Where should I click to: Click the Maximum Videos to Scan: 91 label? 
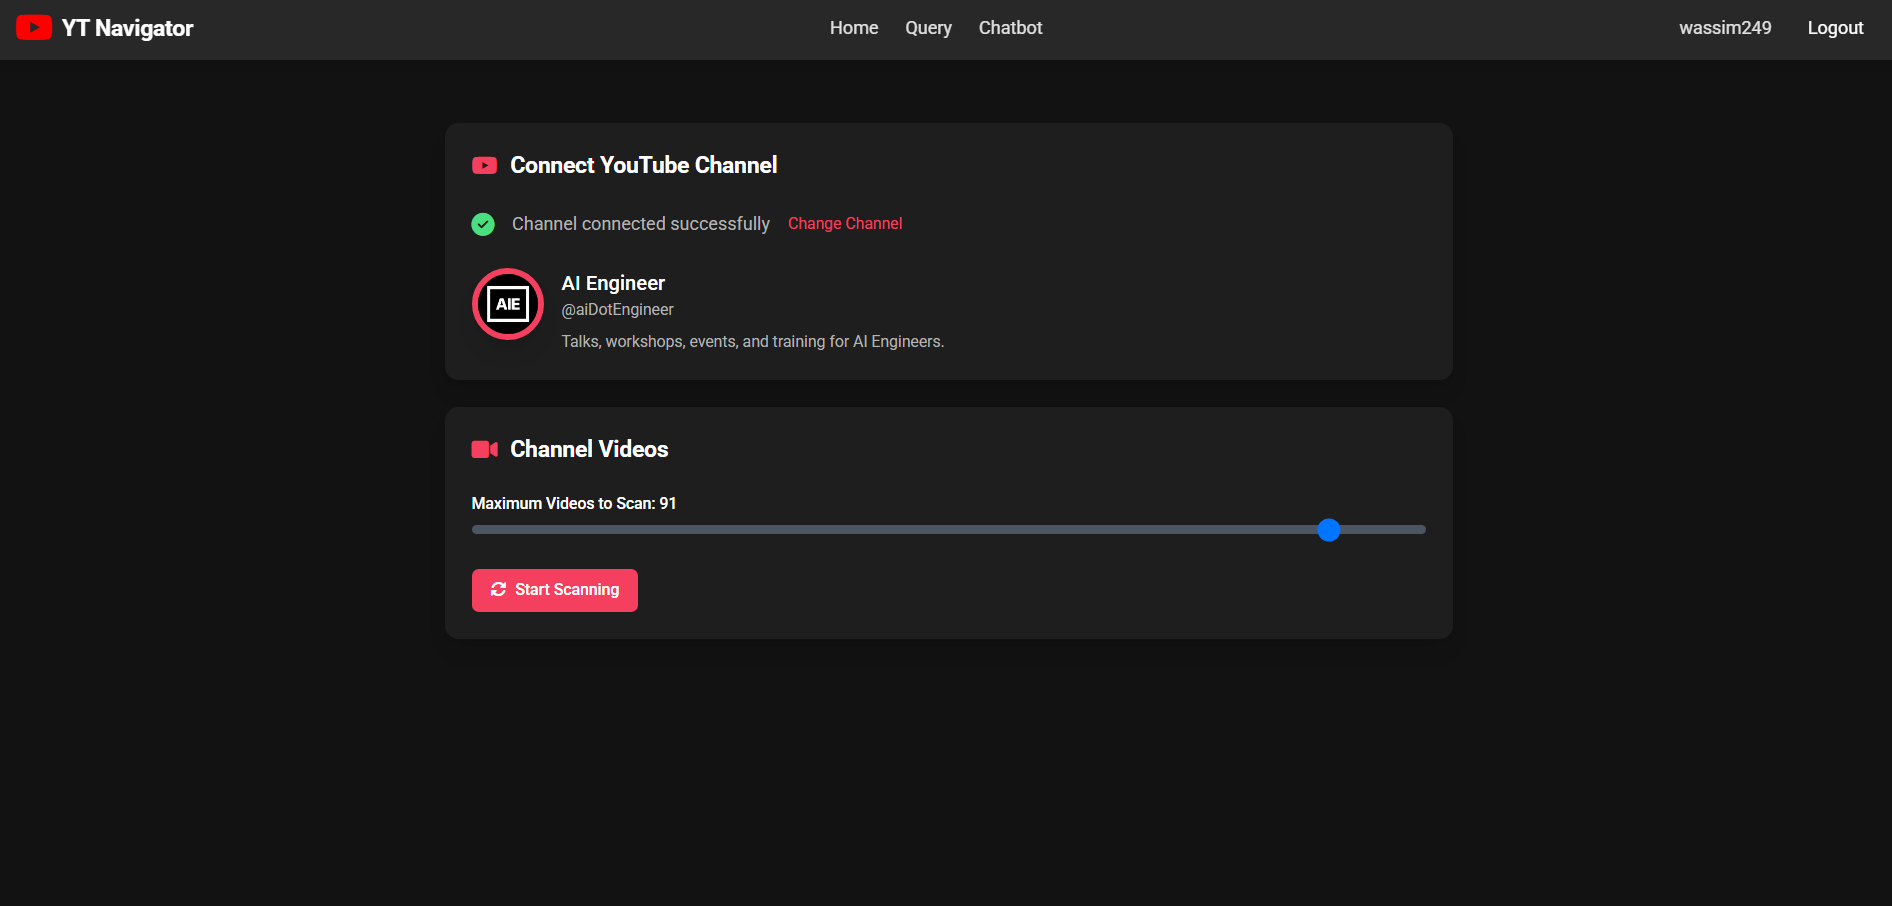tap(574, 503)
